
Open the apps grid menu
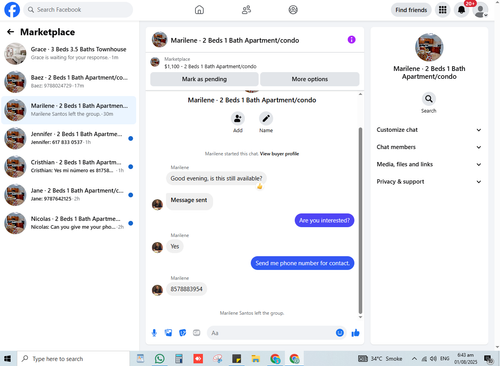[442, 10]
